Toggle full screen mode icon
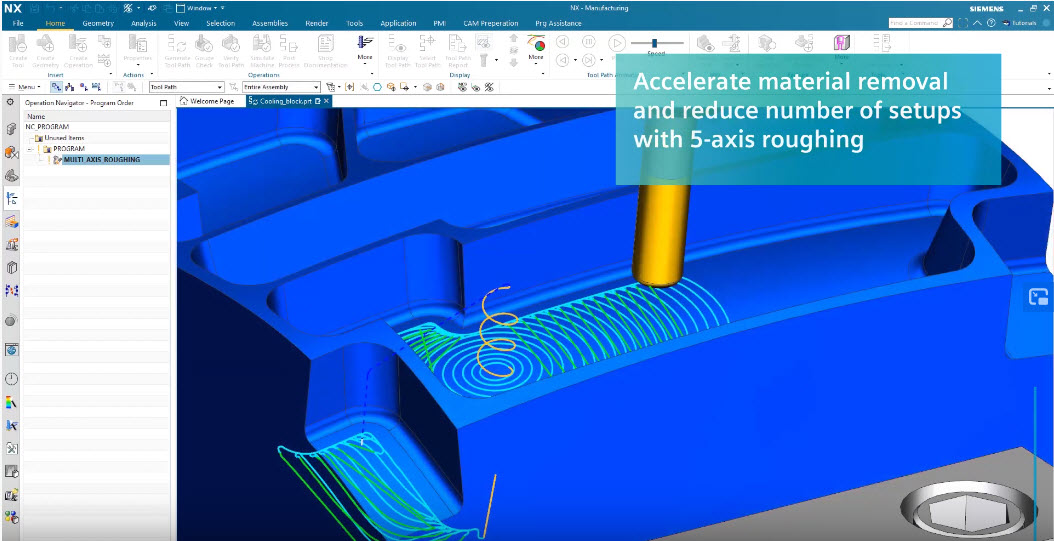 [x=963, y=23]
